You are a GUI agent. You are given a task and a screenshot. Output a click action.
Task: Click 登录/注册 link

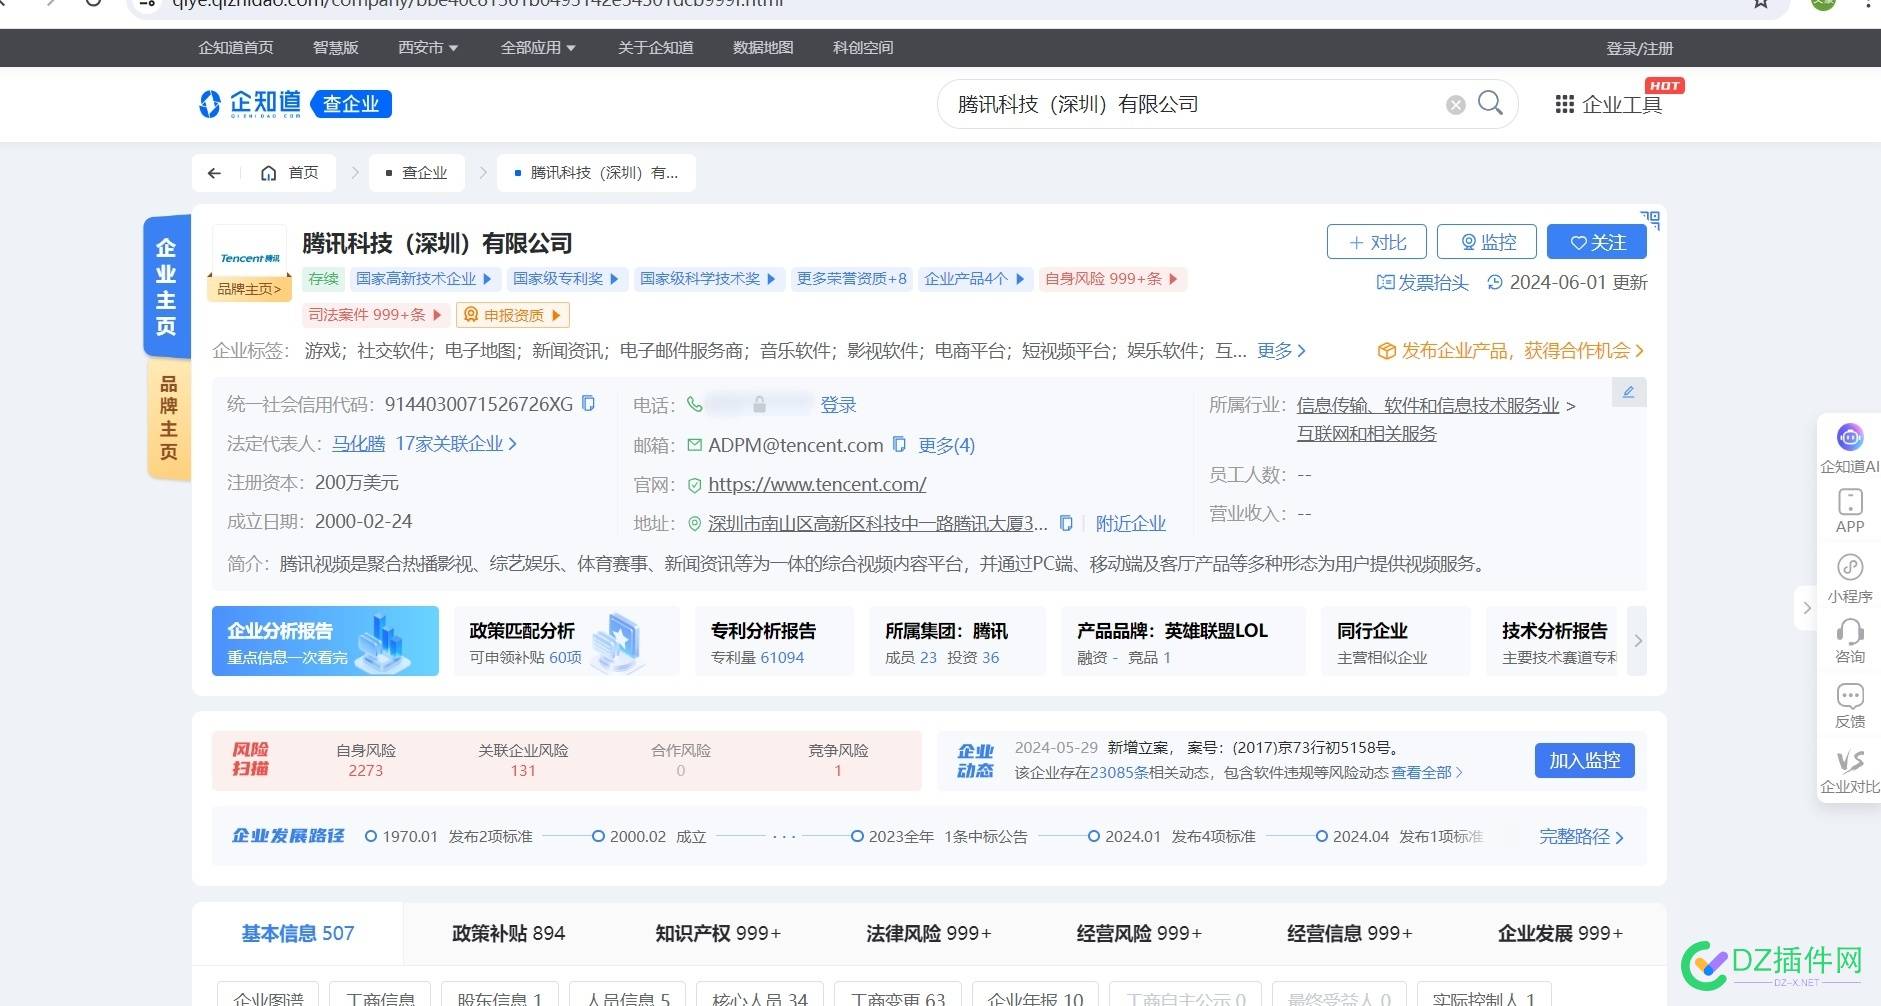click(1639, 48)
